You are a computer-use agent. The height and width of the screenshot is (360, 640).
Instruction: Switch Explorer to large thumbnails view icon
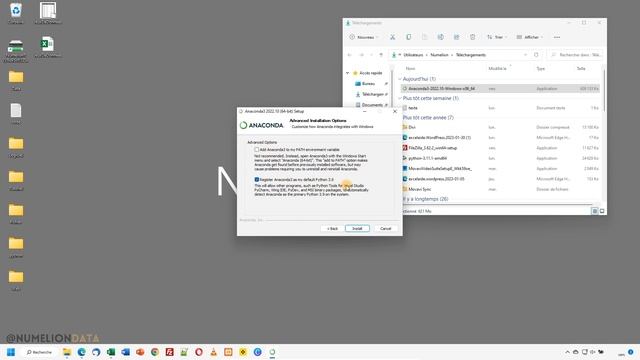click(602, 211)
